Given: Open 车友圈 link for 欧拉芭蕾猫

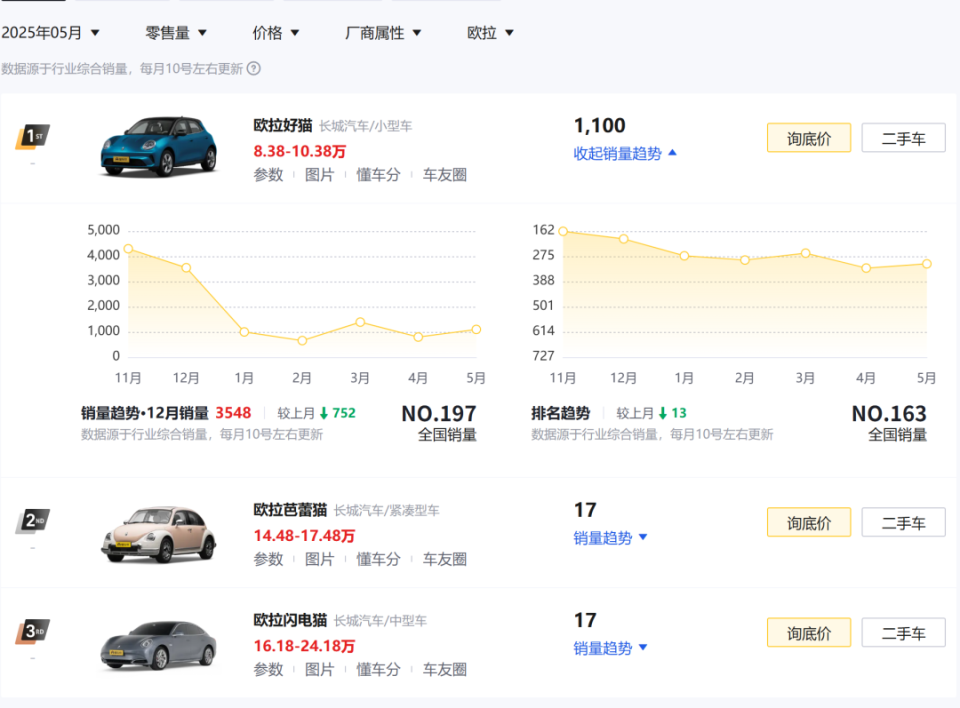Looking at the screenshot, I should [x=444, y=560].
